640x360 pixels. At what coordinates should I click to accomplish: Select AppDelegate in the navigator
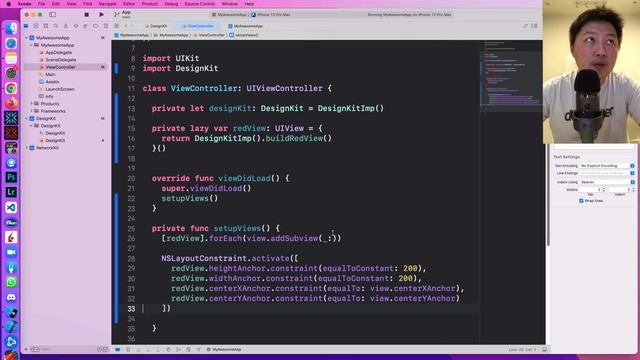(59, 52)
